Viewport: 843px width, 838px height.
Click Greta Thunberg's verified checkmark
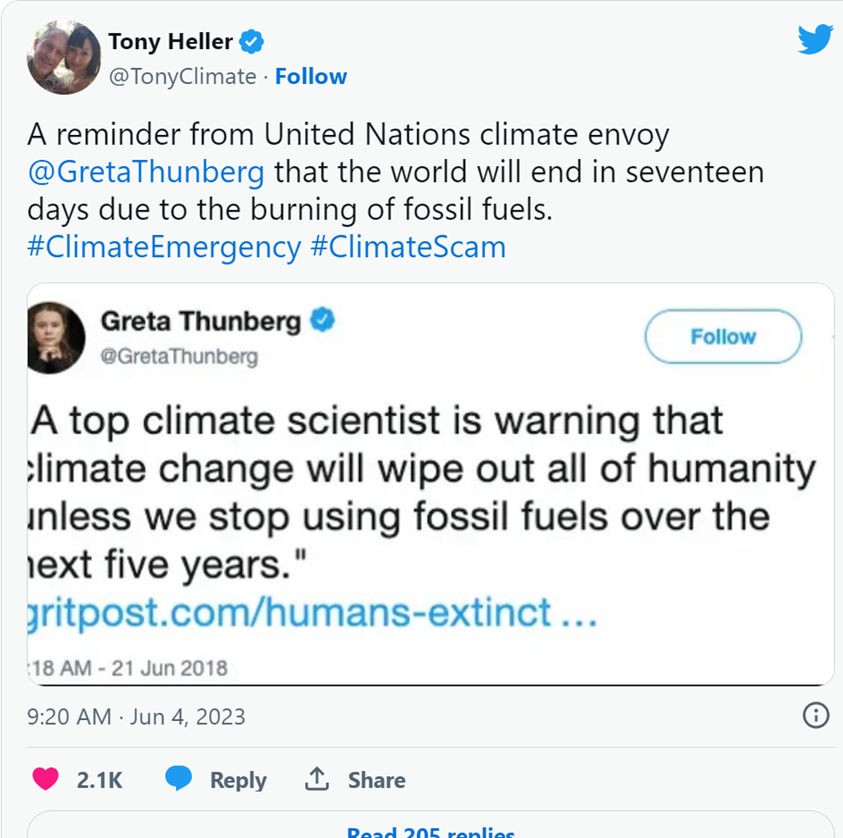pyautogui.click(x=323, y=320)
